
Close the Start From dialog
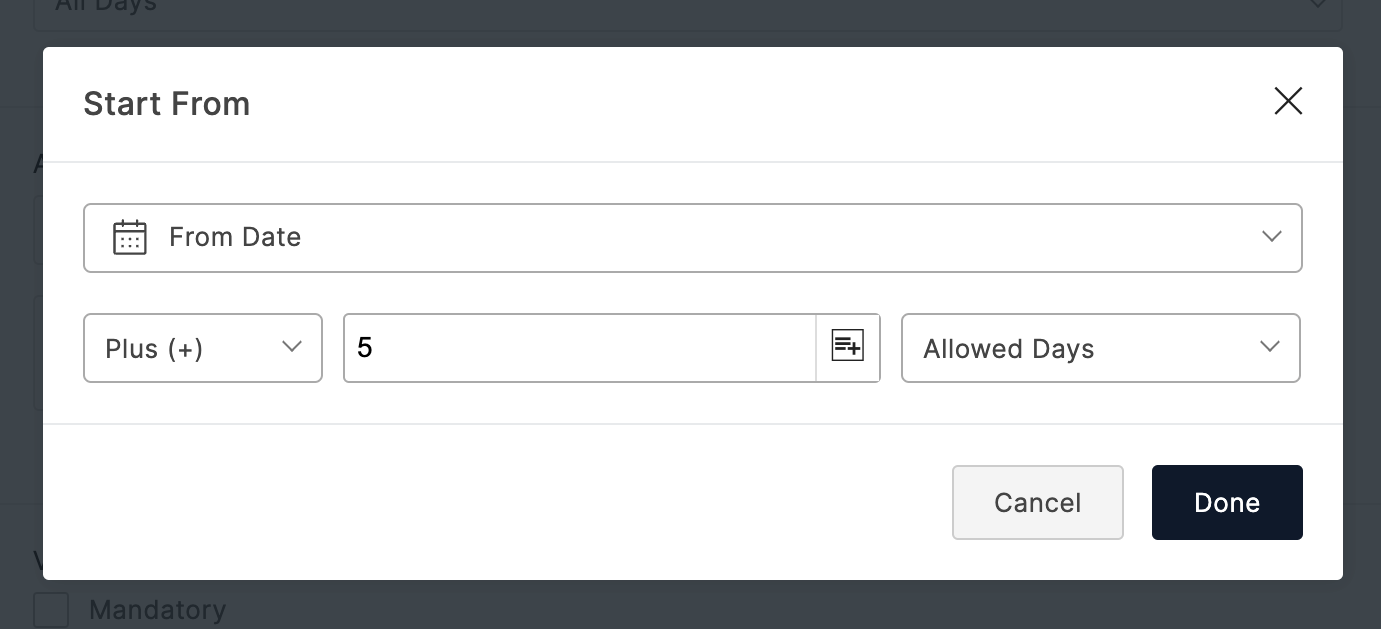pyautogui.click(x=1288, y=101)
